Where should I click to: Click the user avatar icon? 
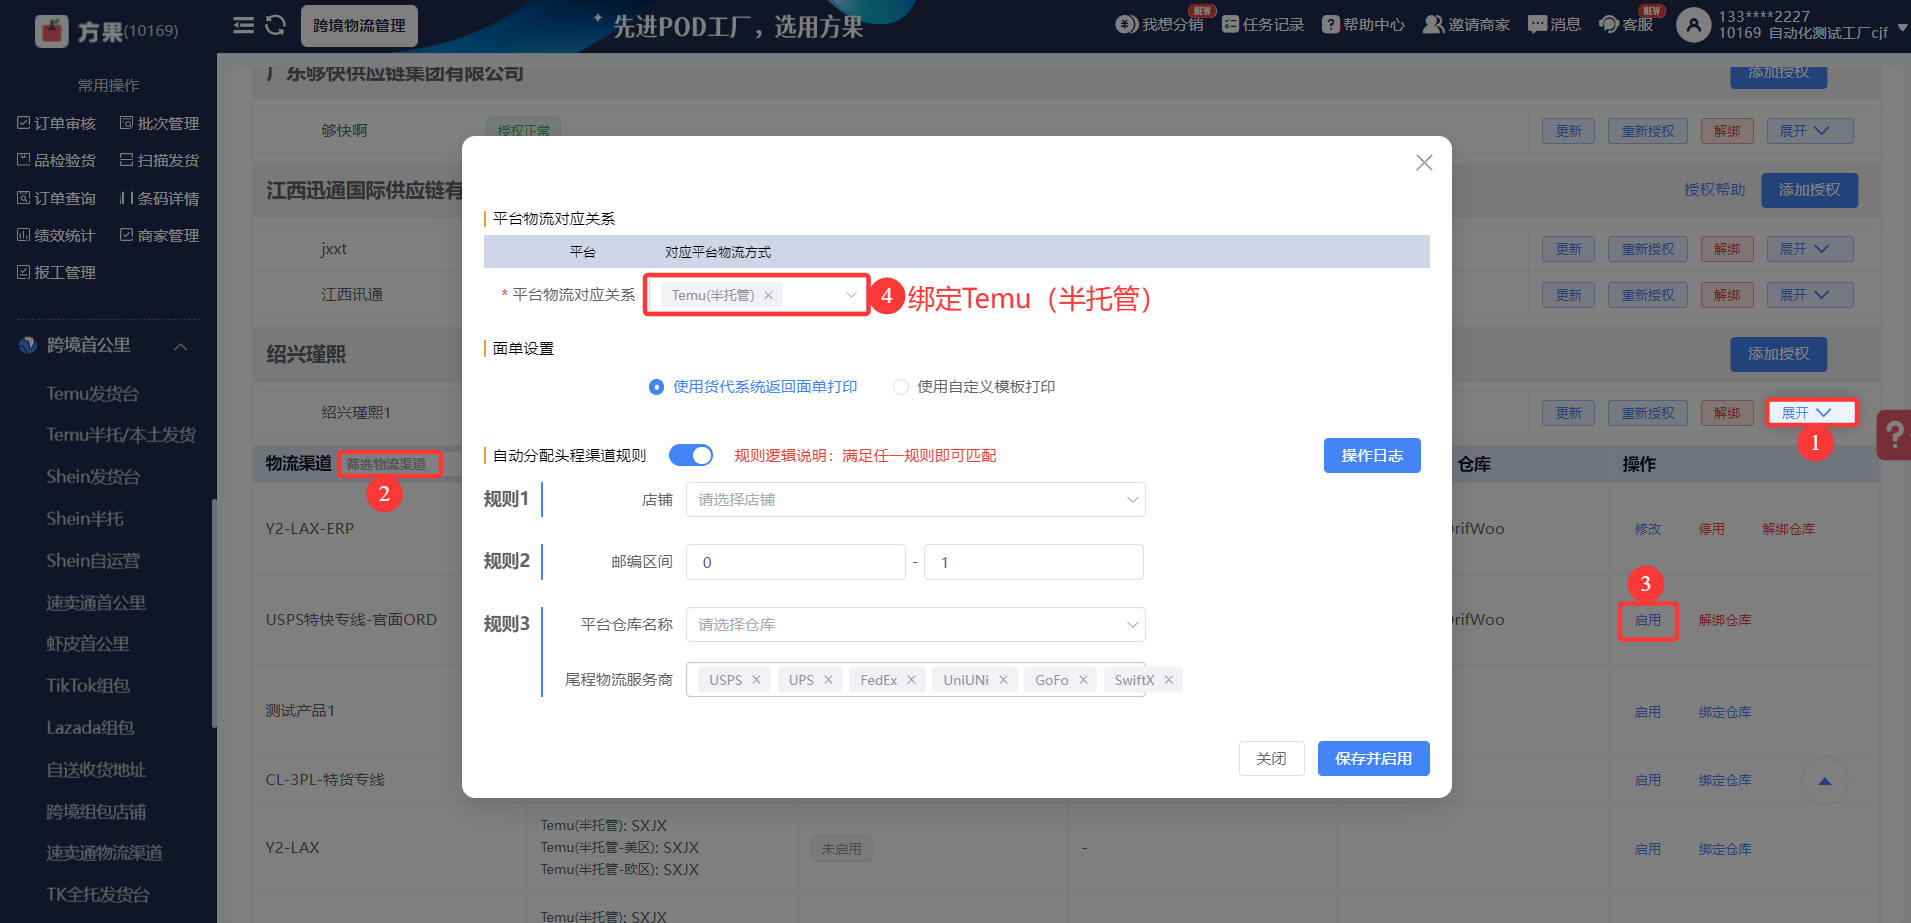(x=1693, y=25)
